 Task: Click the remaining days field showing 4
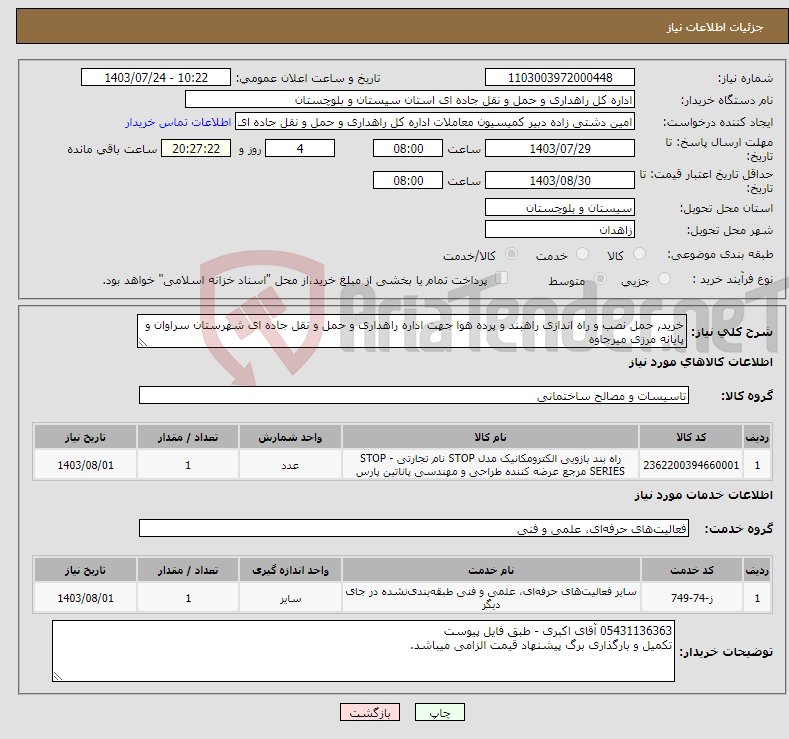[x=300, y=148]
